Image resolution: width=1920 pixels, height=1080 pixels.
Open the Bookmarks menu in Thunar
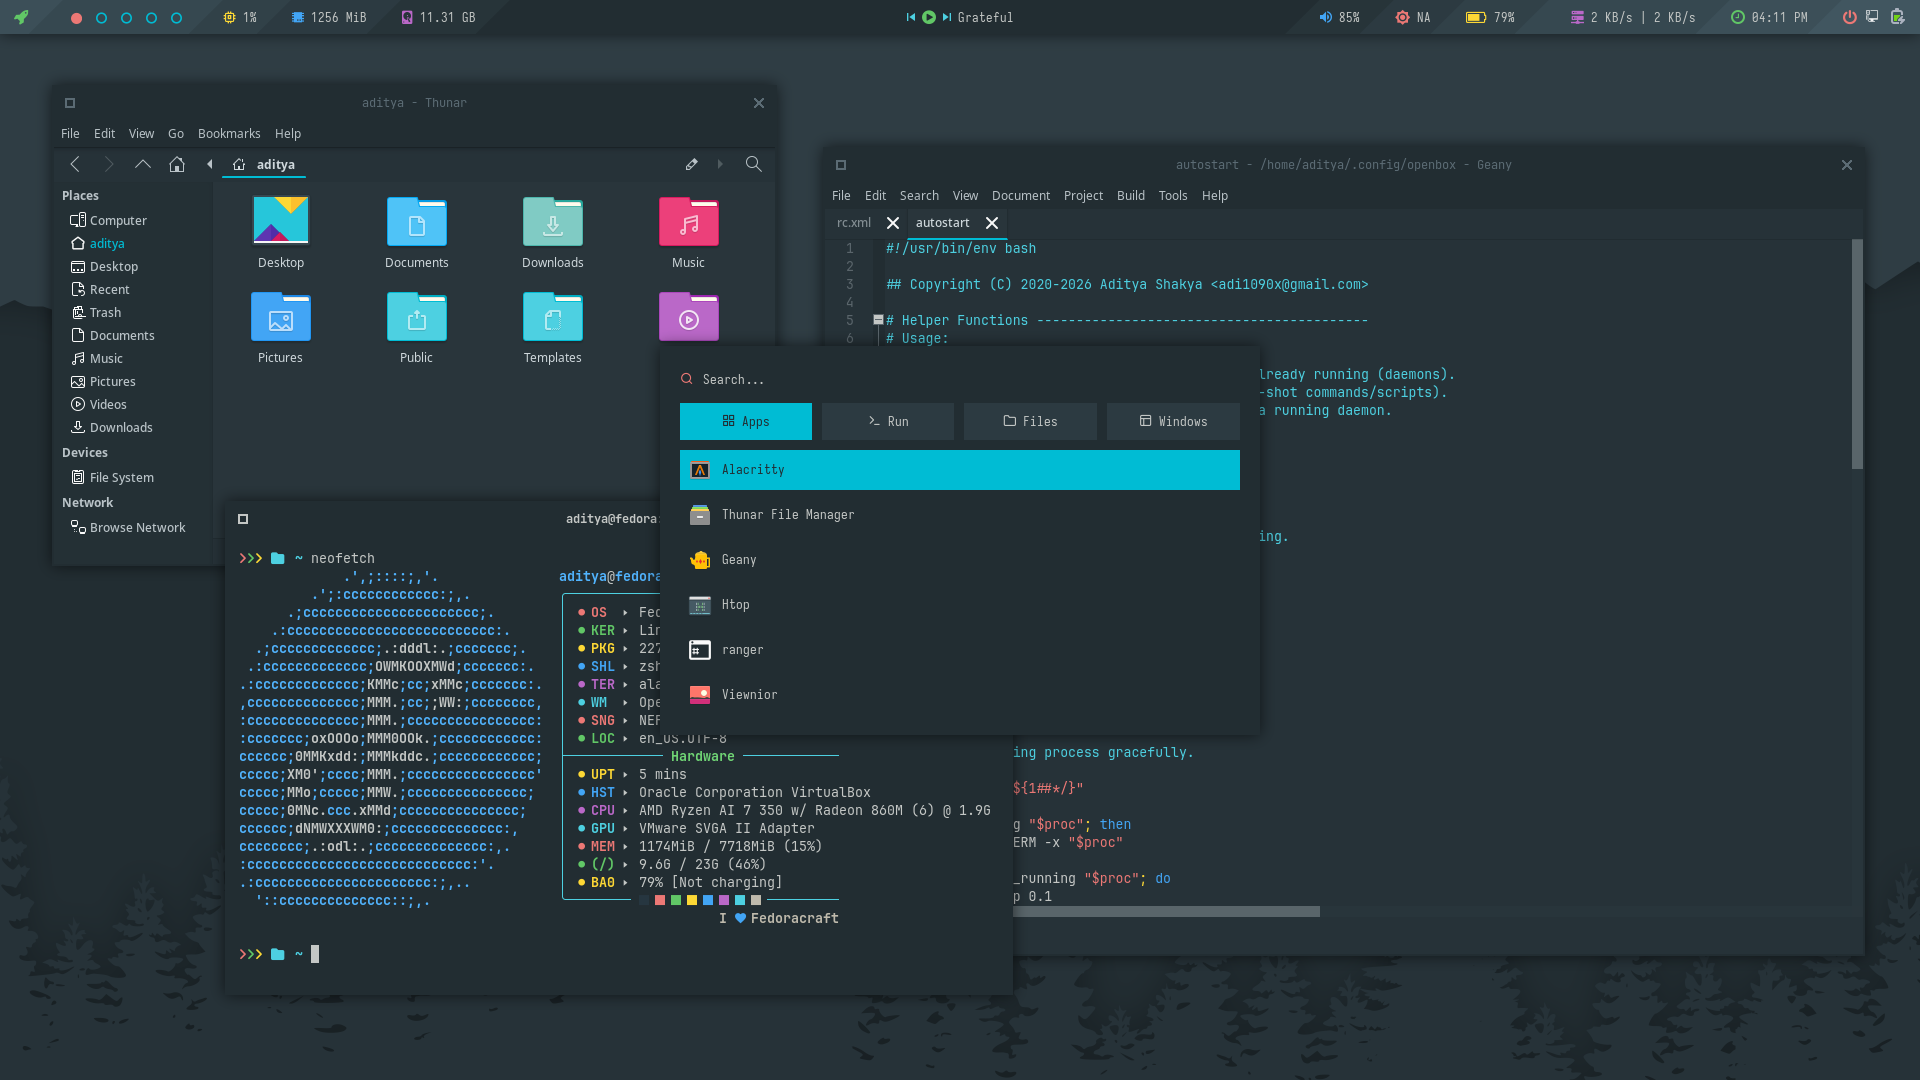[x=229, y=134]
